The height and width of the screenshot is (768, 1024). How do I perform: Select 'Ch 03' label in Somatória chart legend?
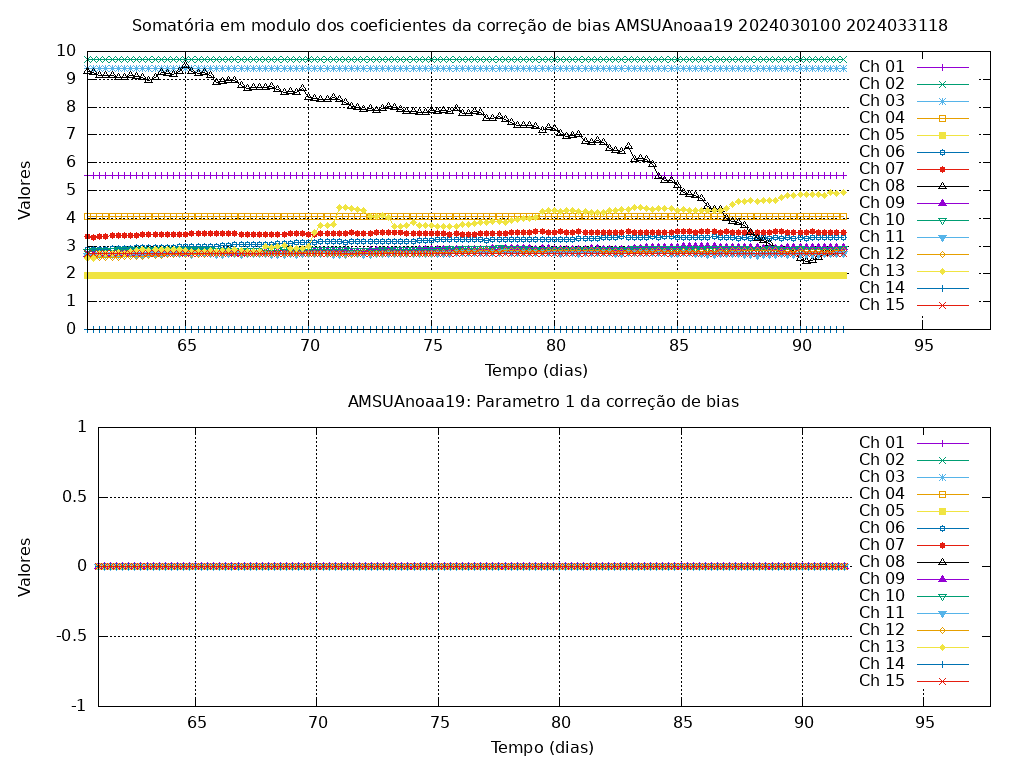point(882,101)
